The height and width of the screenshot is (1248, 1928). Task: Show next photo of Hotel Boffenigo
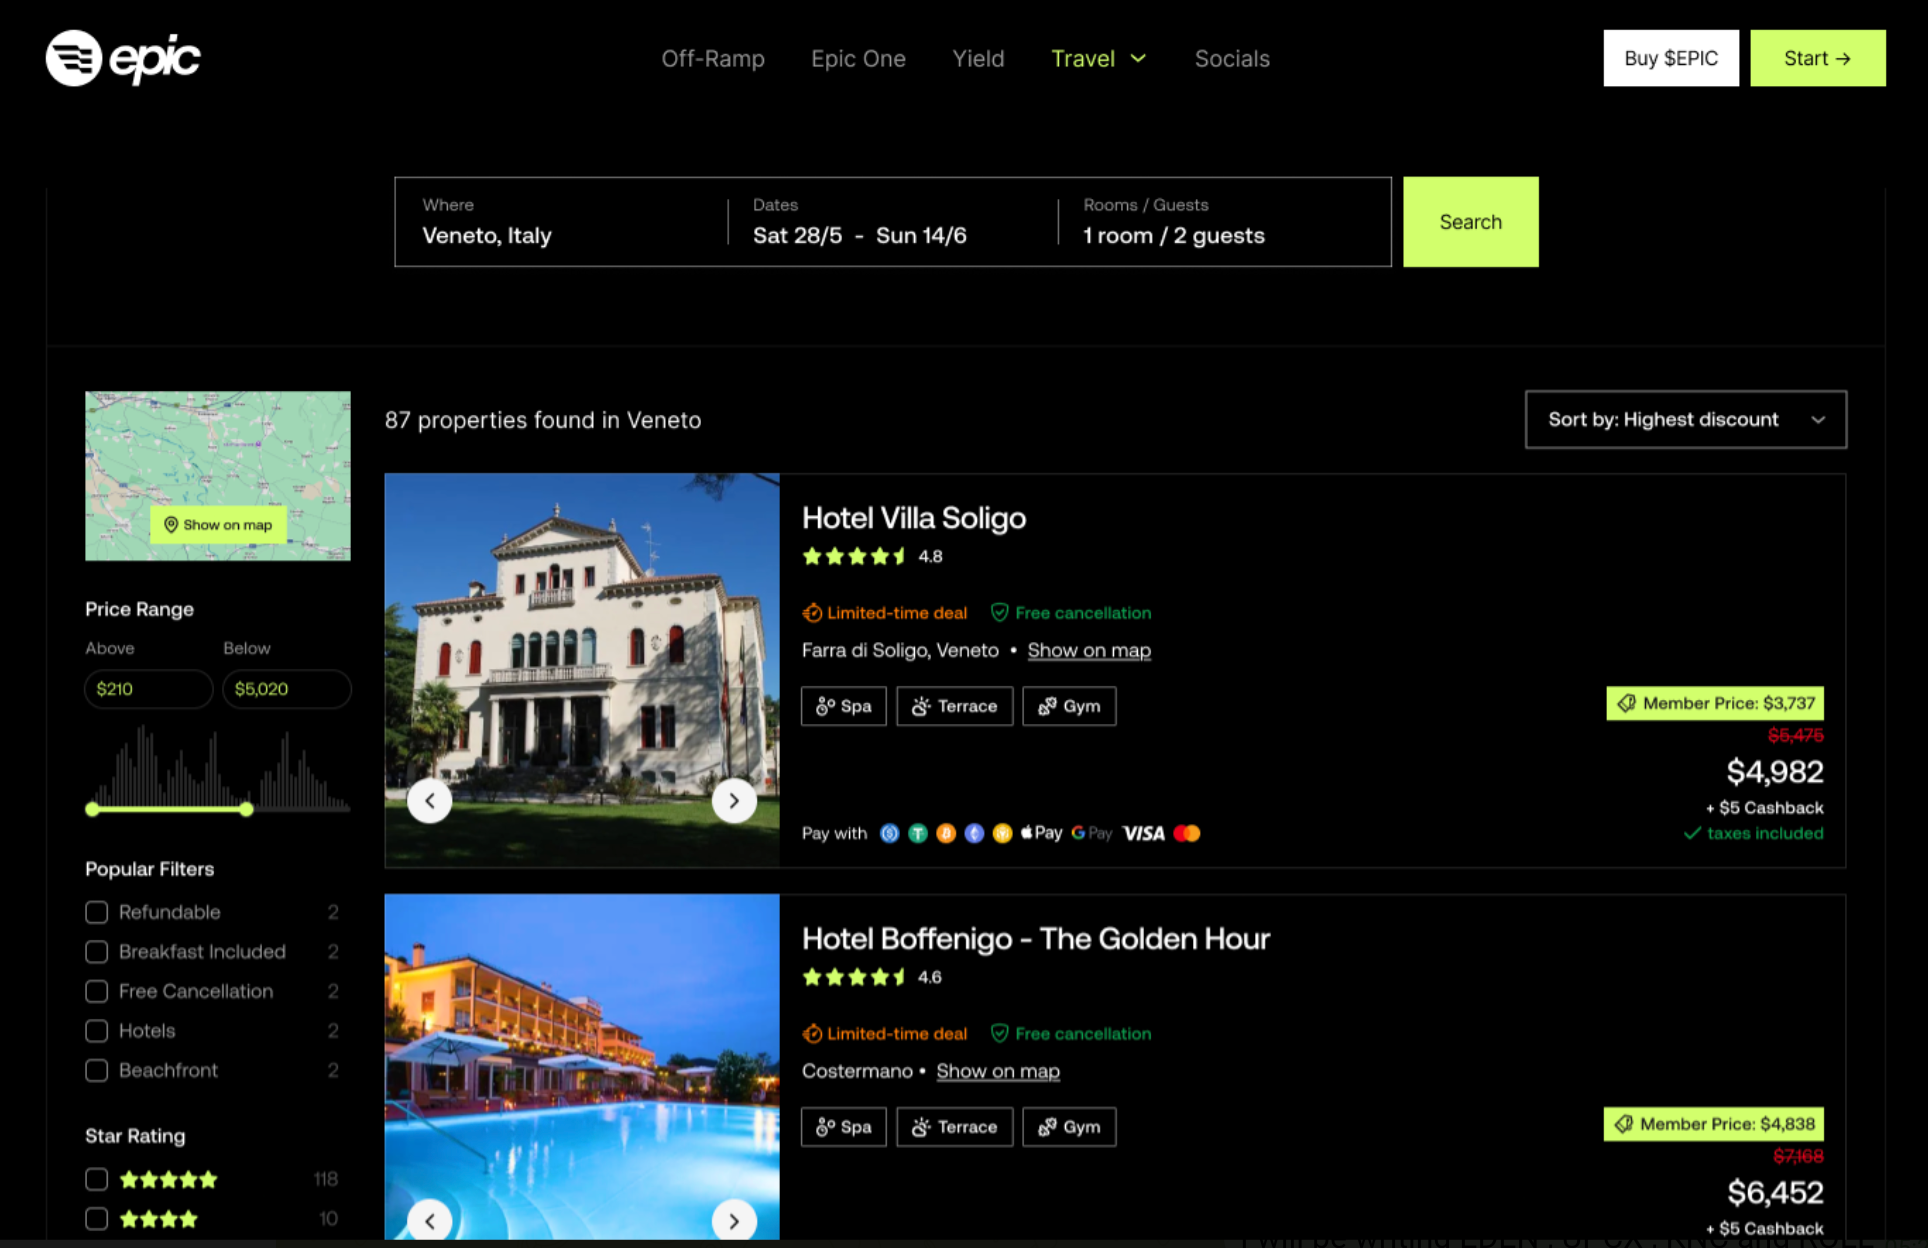734,1221
